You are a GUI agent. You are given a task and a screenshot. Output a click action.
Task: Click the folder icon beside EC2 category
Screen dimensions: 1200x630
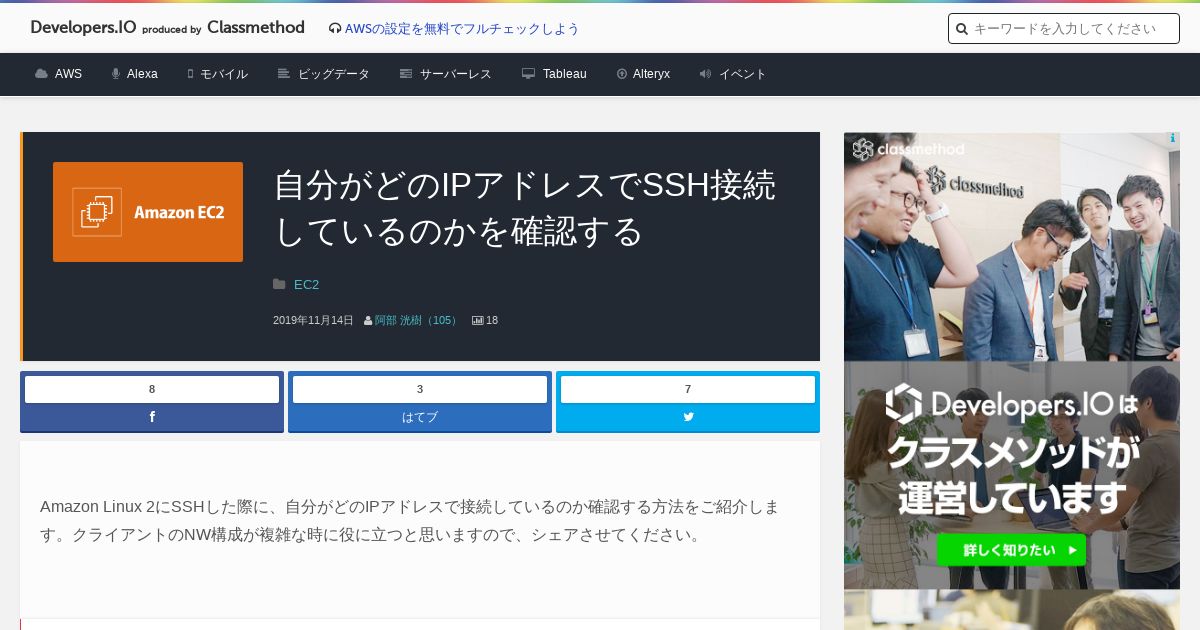click(280, 285)
